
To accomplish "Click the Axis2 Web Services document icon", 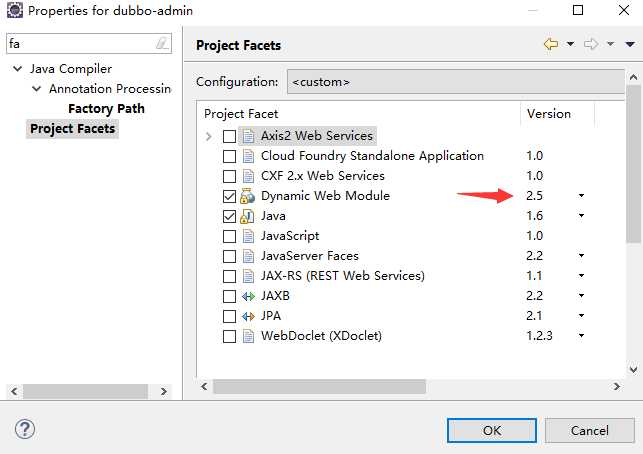I will (248, 136).
